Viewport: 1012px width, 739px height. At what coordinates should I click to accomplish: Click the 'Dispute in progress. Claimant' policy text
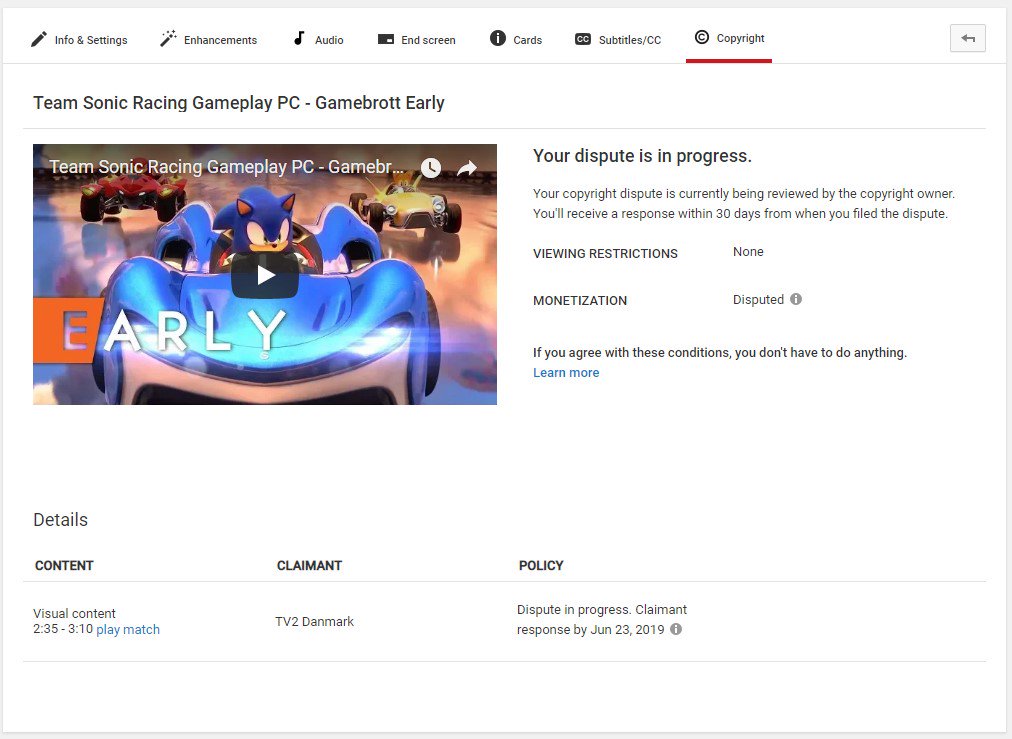pos(602,610)
